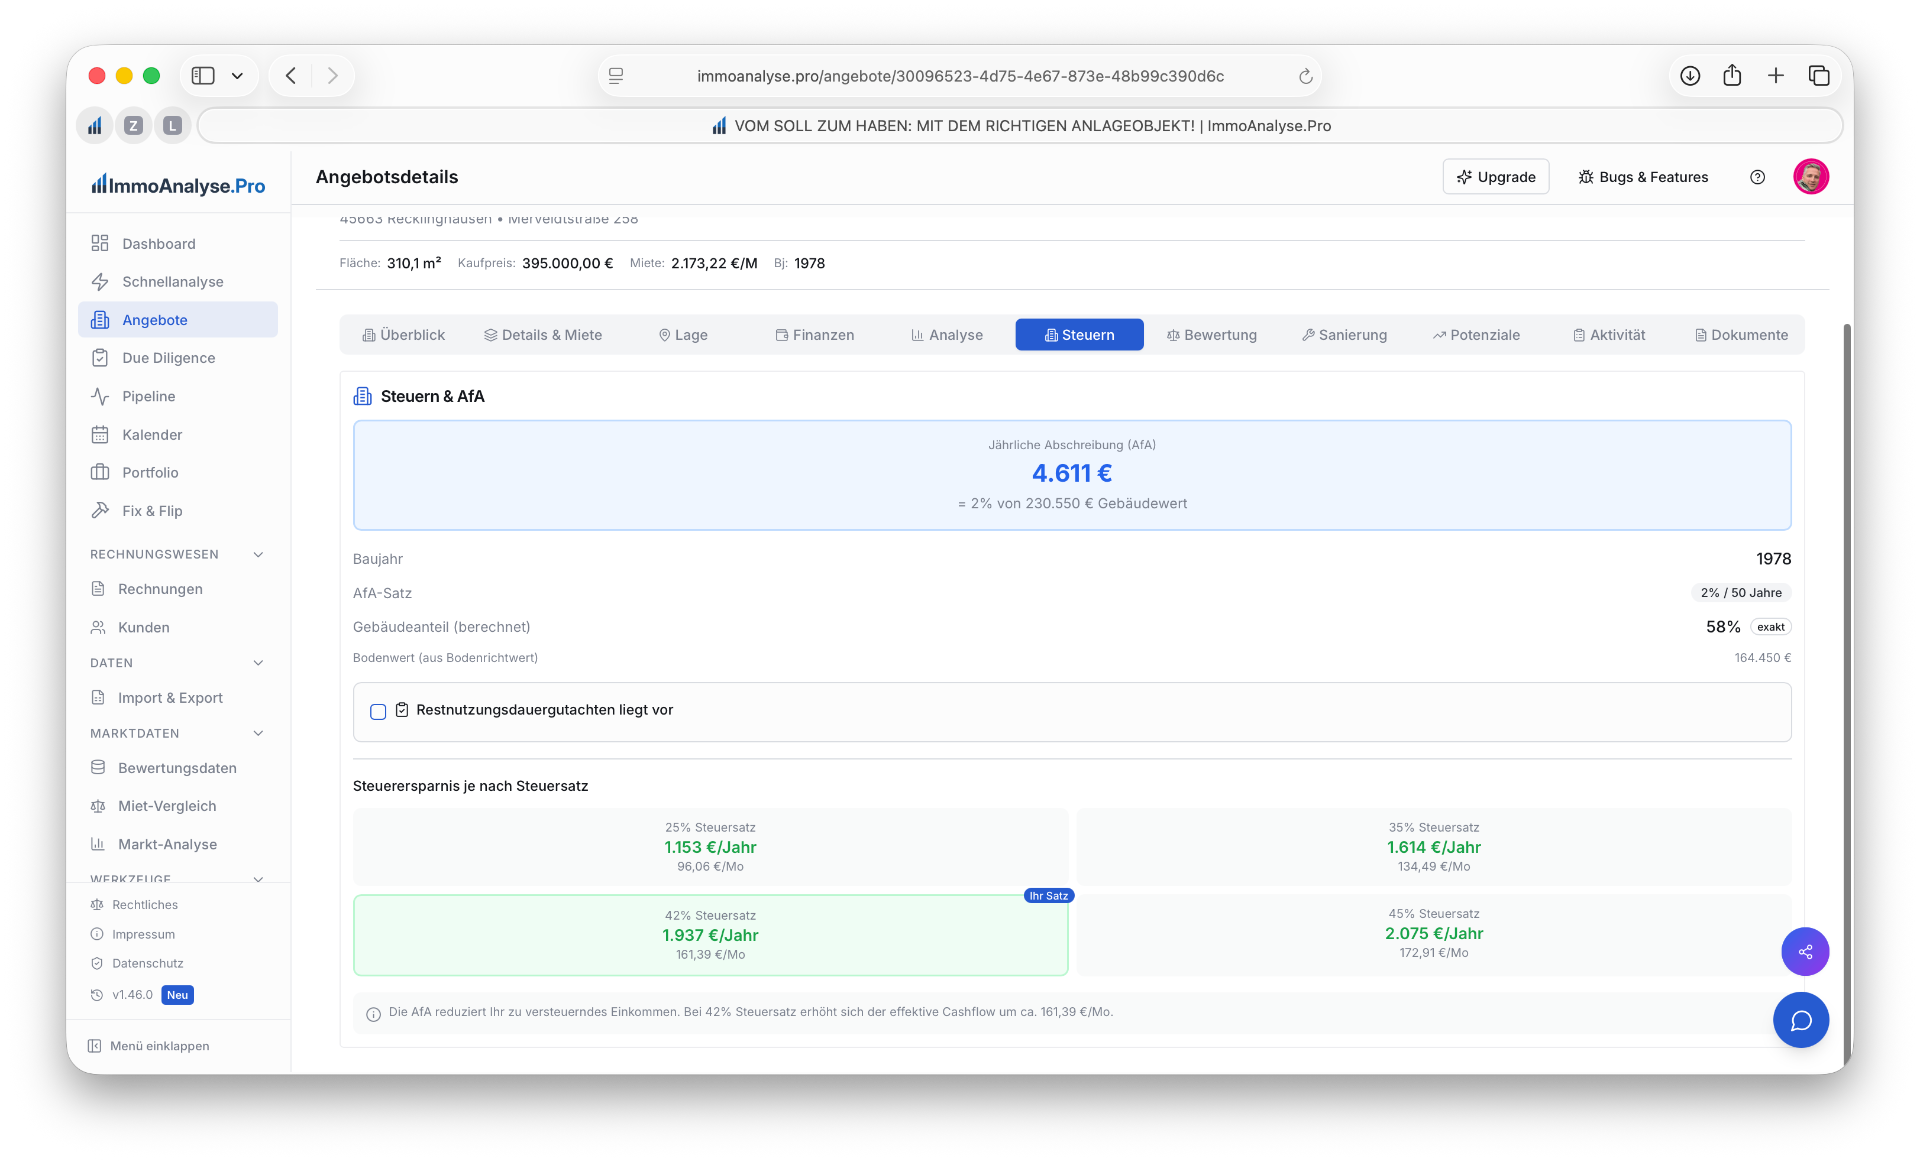Open the Safari tab group dropdown arrow
This screenshot has width=1920, height=1162.
tap(237, 76)
